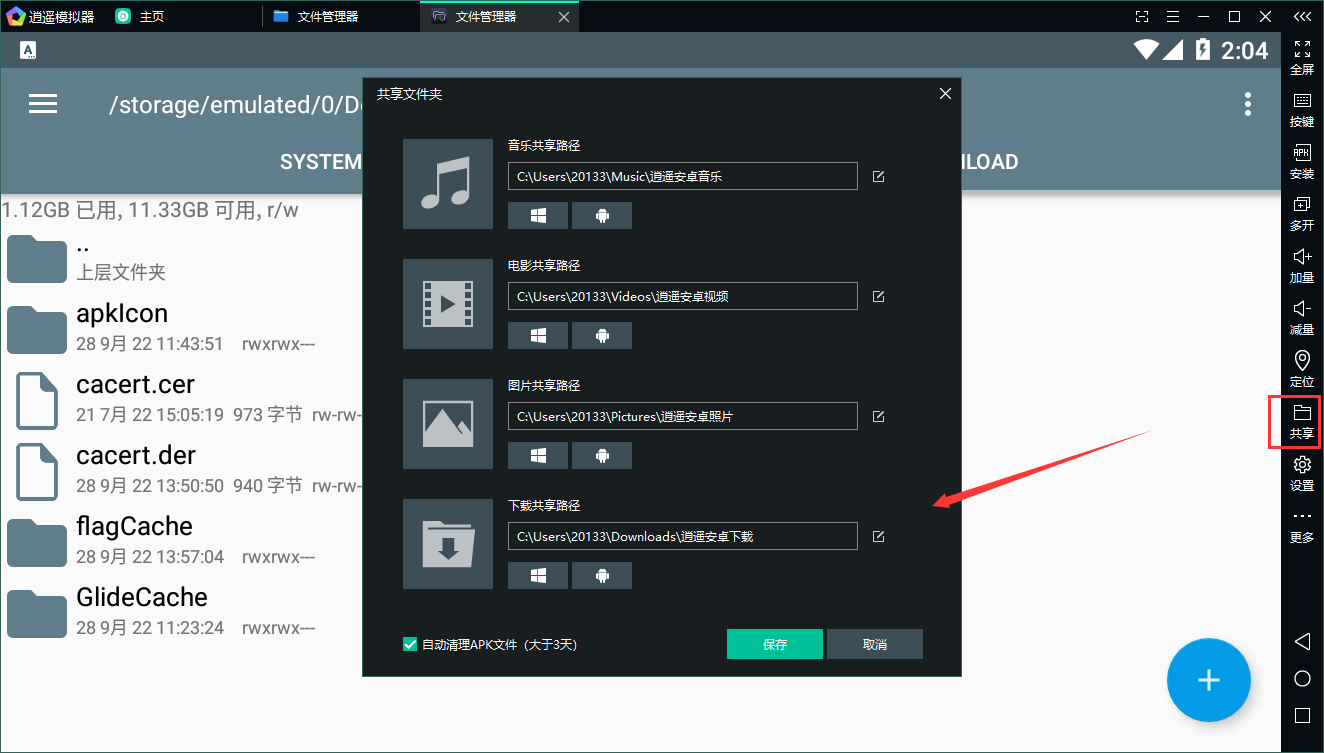The height and width of the screenshot is (753, 1324).
Task: Edit the picture share path
Action: [879, 416]
